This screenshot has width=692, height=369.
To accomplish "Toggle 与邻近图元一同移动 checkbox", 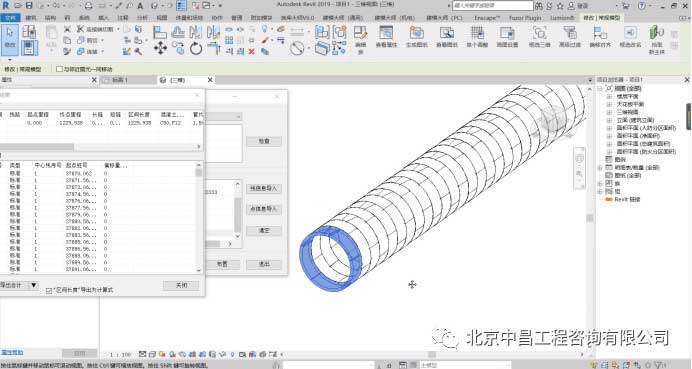I will pyautogui.click(x=59, y=69).
